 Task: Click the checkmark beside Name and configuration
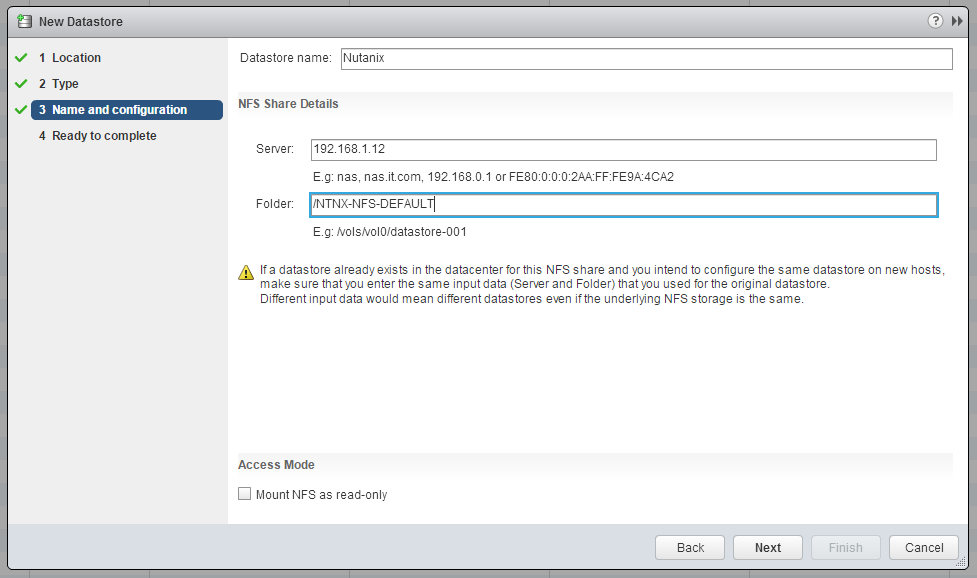(20, 110)
